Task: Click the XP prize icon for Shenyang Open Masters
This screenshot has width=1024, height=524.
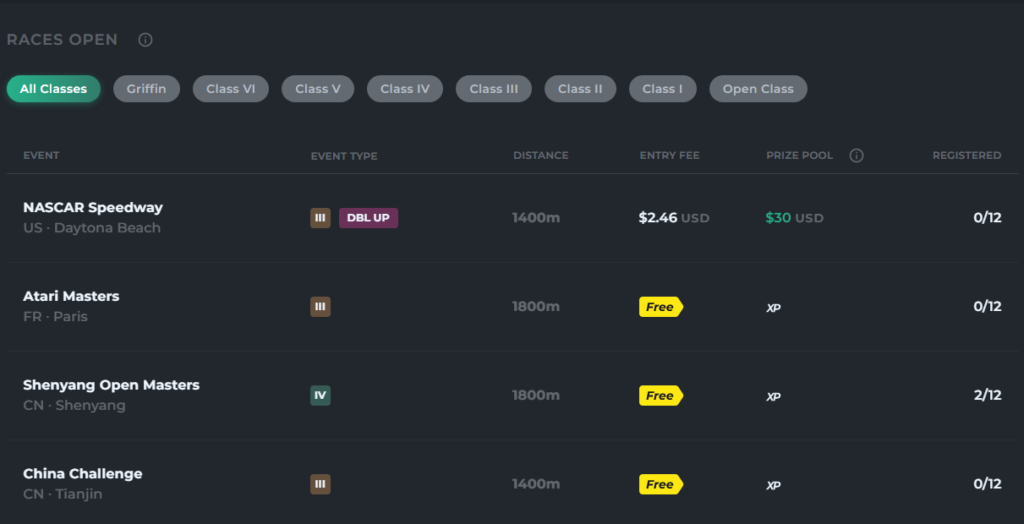Action: point(773,396)
